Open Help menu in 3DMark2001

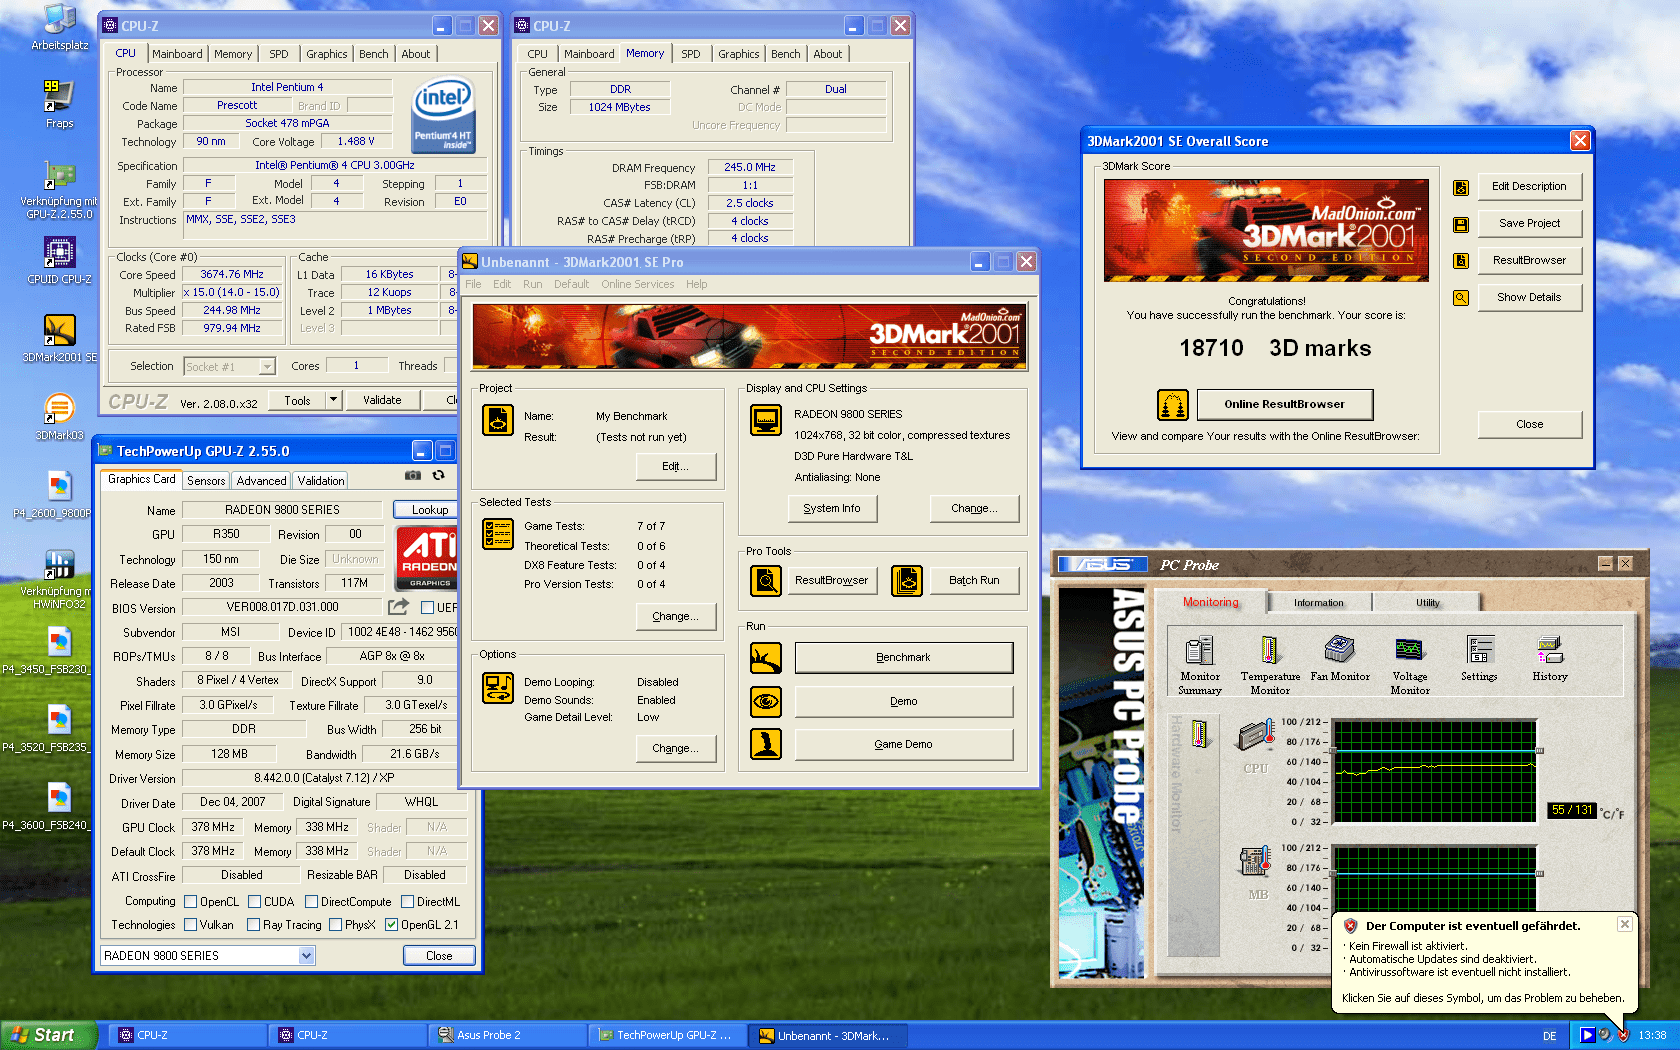coord(696,284)
